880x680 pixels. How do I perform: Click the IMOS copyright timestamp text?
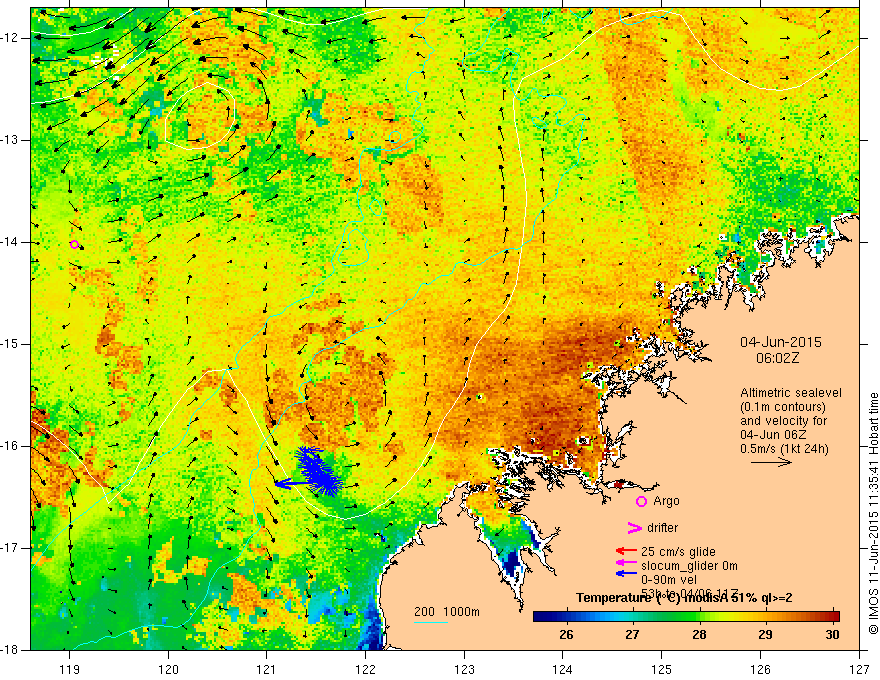tap(873, 513)
